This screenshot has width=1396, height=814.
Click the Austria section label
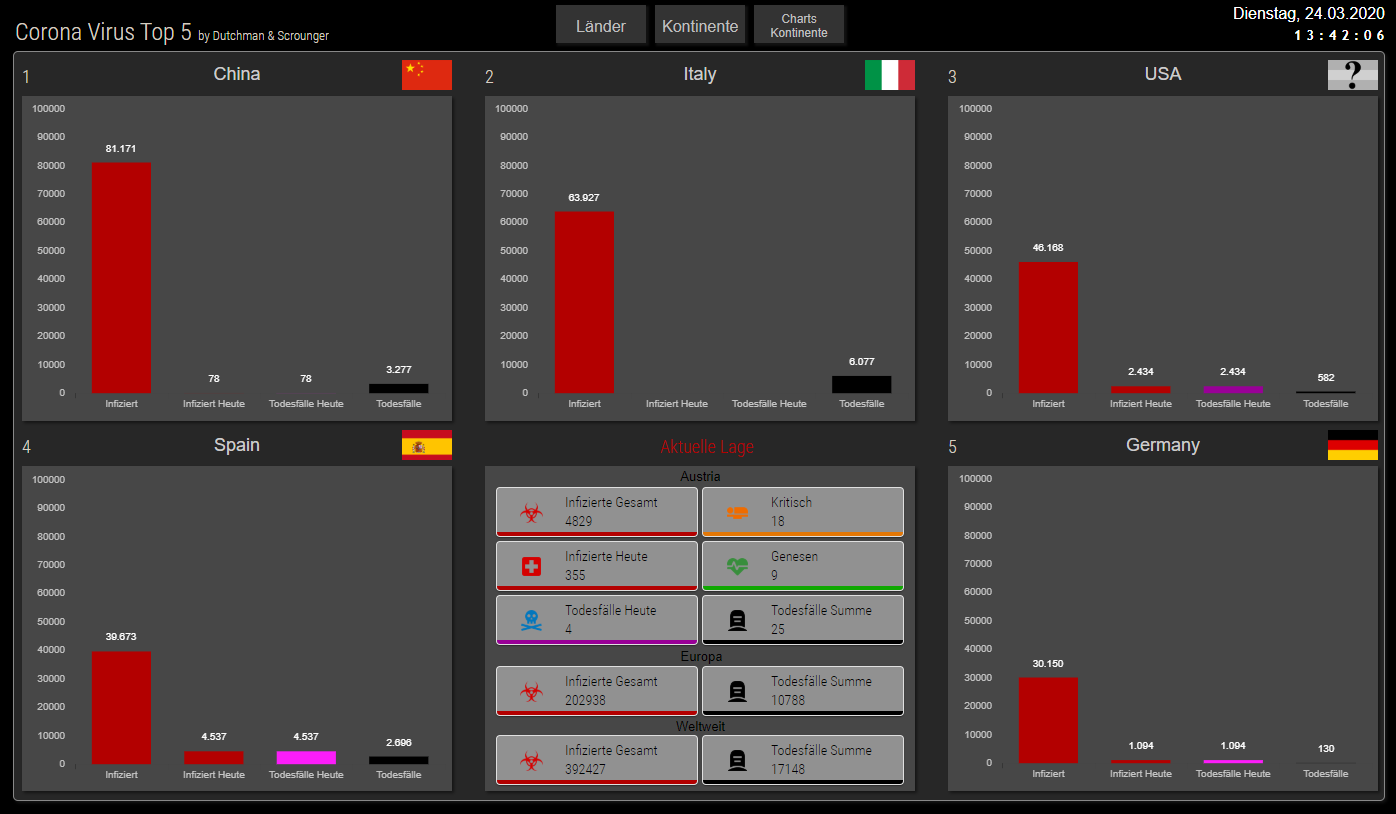[700, 477]
